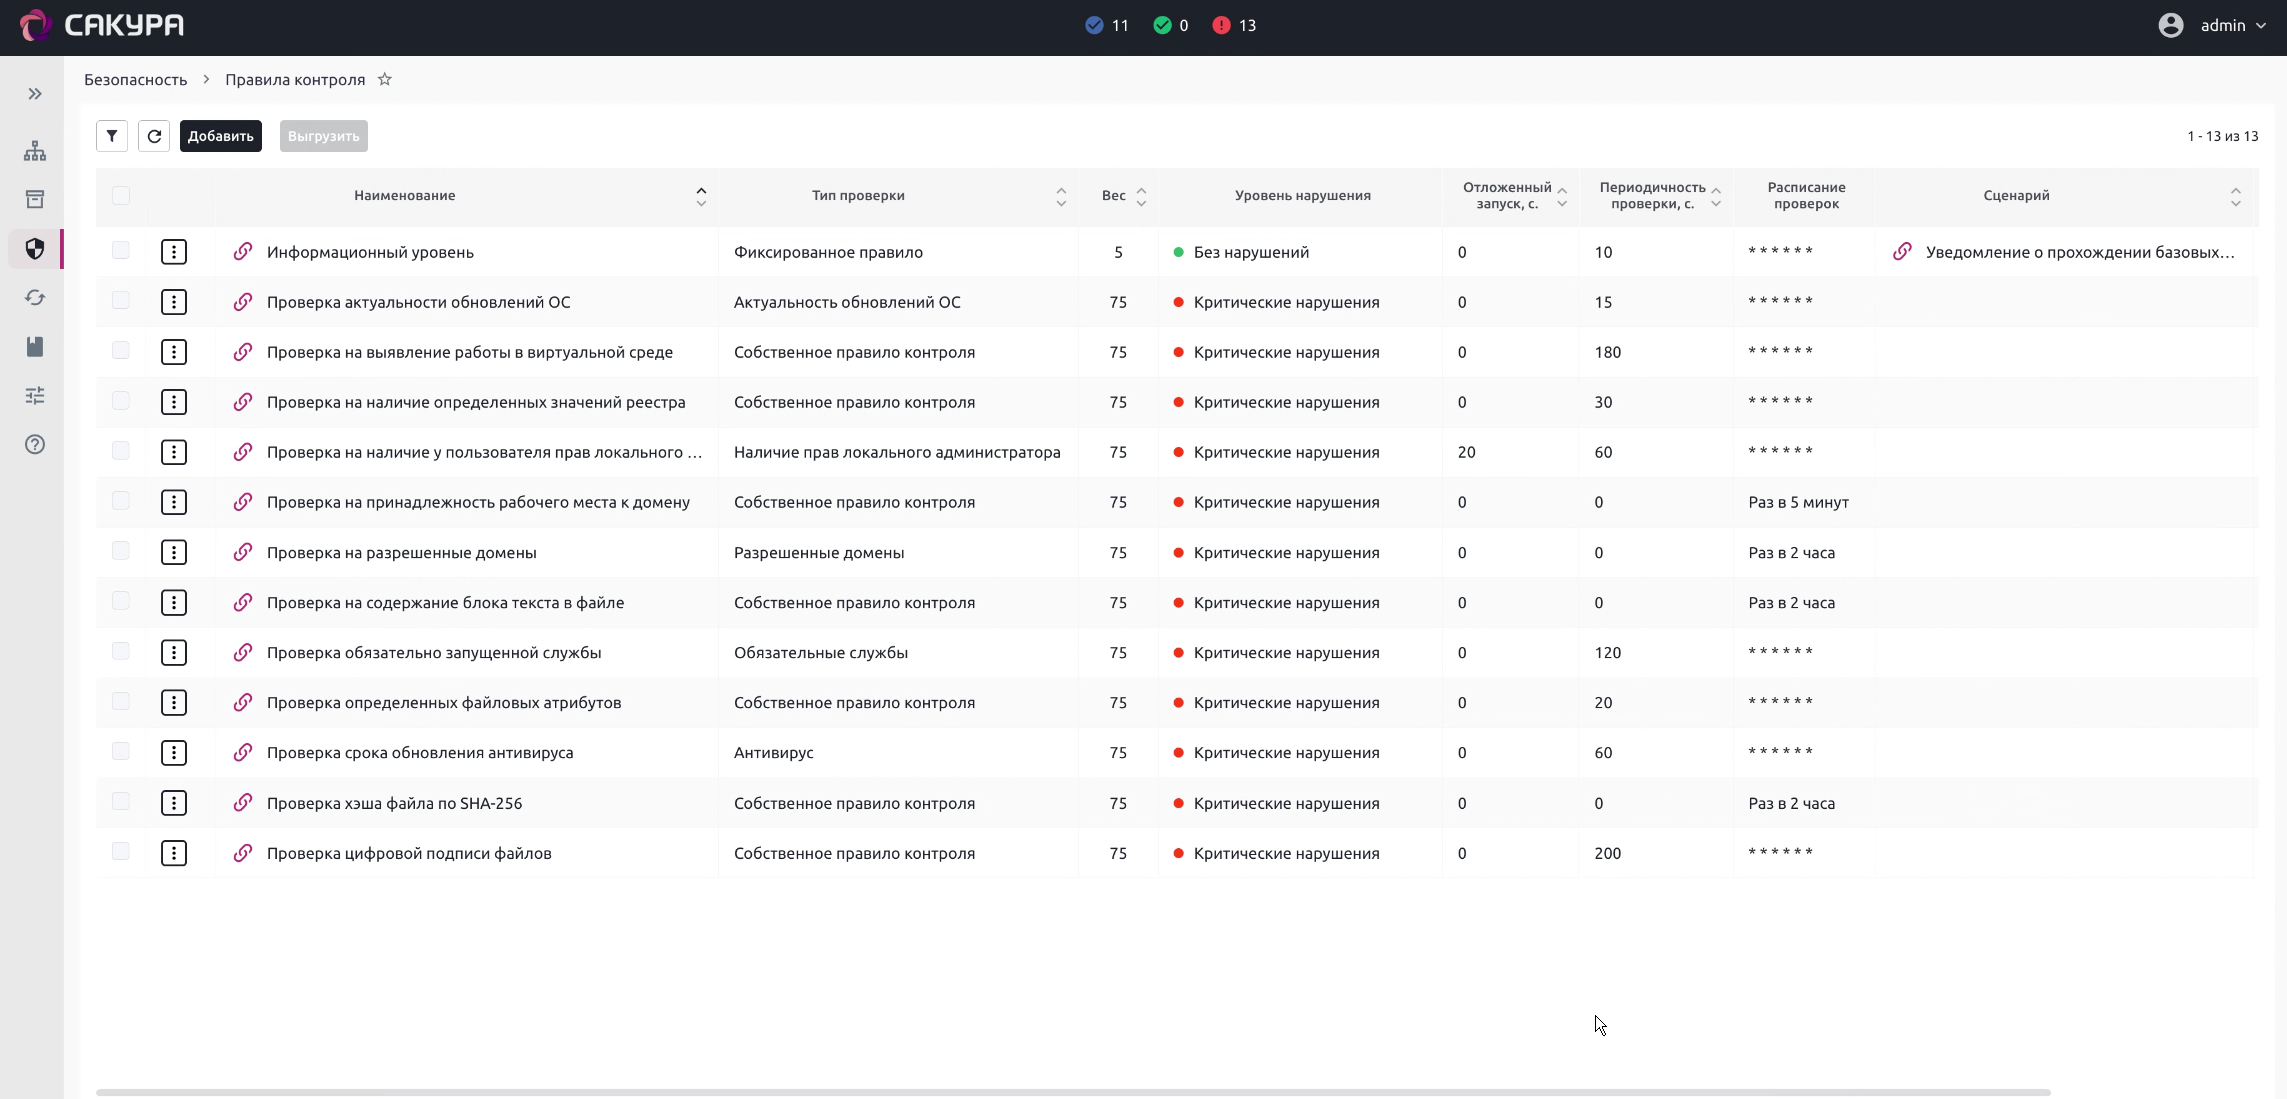Open the network hierarchy sidebar icon
This screenshot has width=2287, height=1099.
(35, 151)
